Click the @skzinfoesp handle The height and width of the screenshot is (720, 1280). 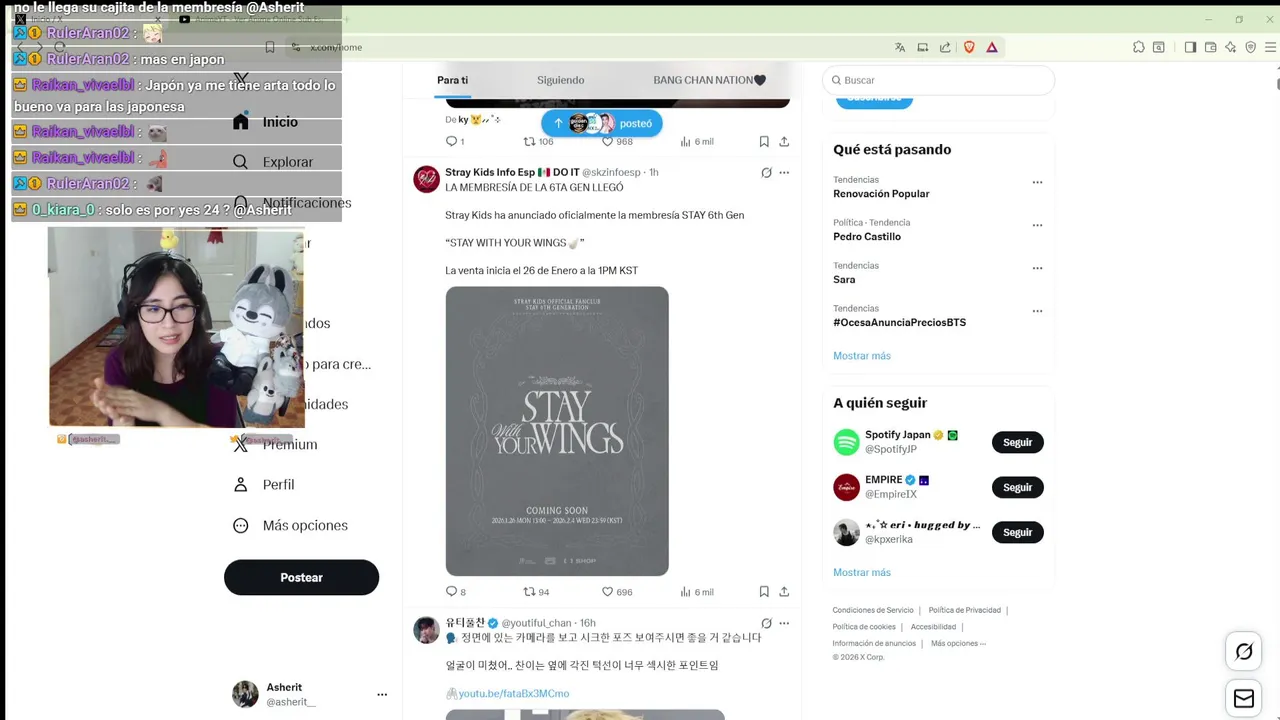pyautogui.click(x=611, y=172)
